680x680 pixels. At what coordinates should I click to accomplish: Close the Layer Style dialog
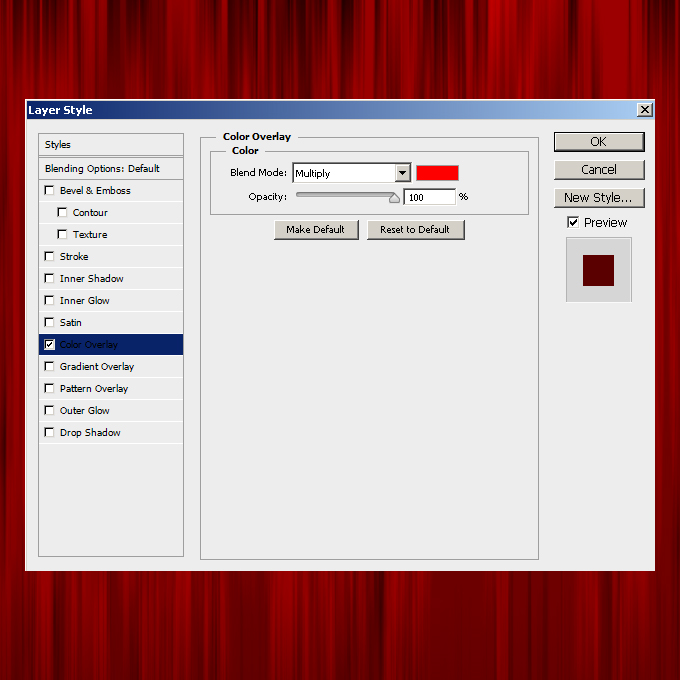645,110
